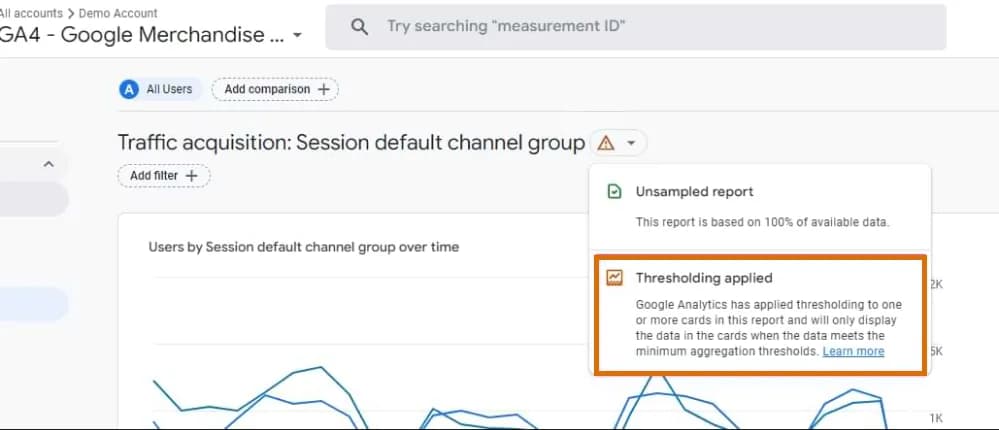This screenshot has height=430, width=999.
Task: Open the GA4 property selector dropdown arrow
Action: pyautogui.click(x=297, y=35)
